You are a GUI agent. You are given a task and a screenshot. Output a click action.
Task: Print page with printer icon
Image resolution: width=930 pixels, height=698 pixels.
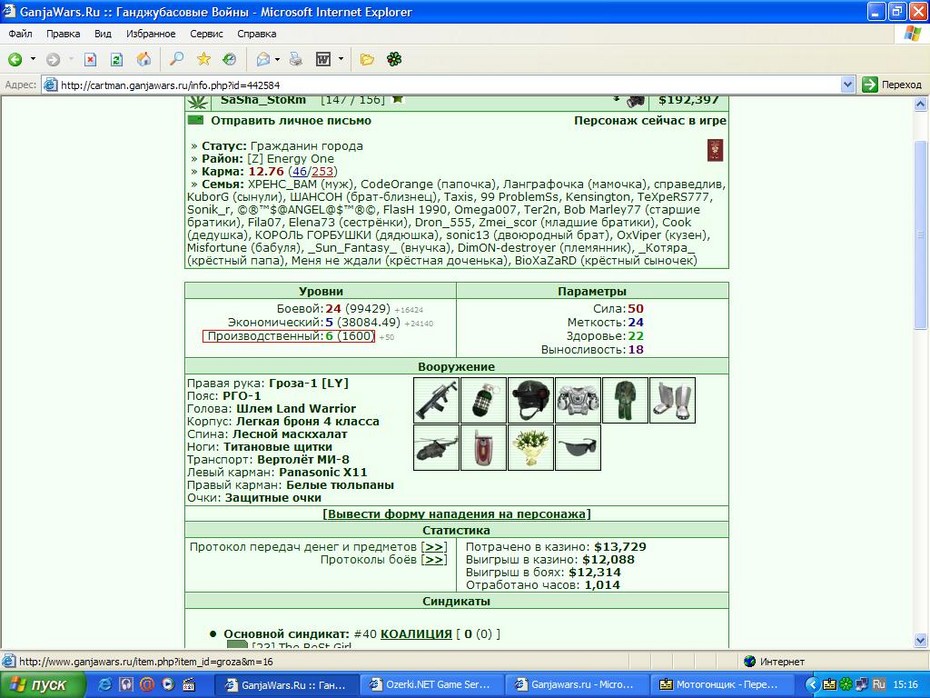pos(295,59)
